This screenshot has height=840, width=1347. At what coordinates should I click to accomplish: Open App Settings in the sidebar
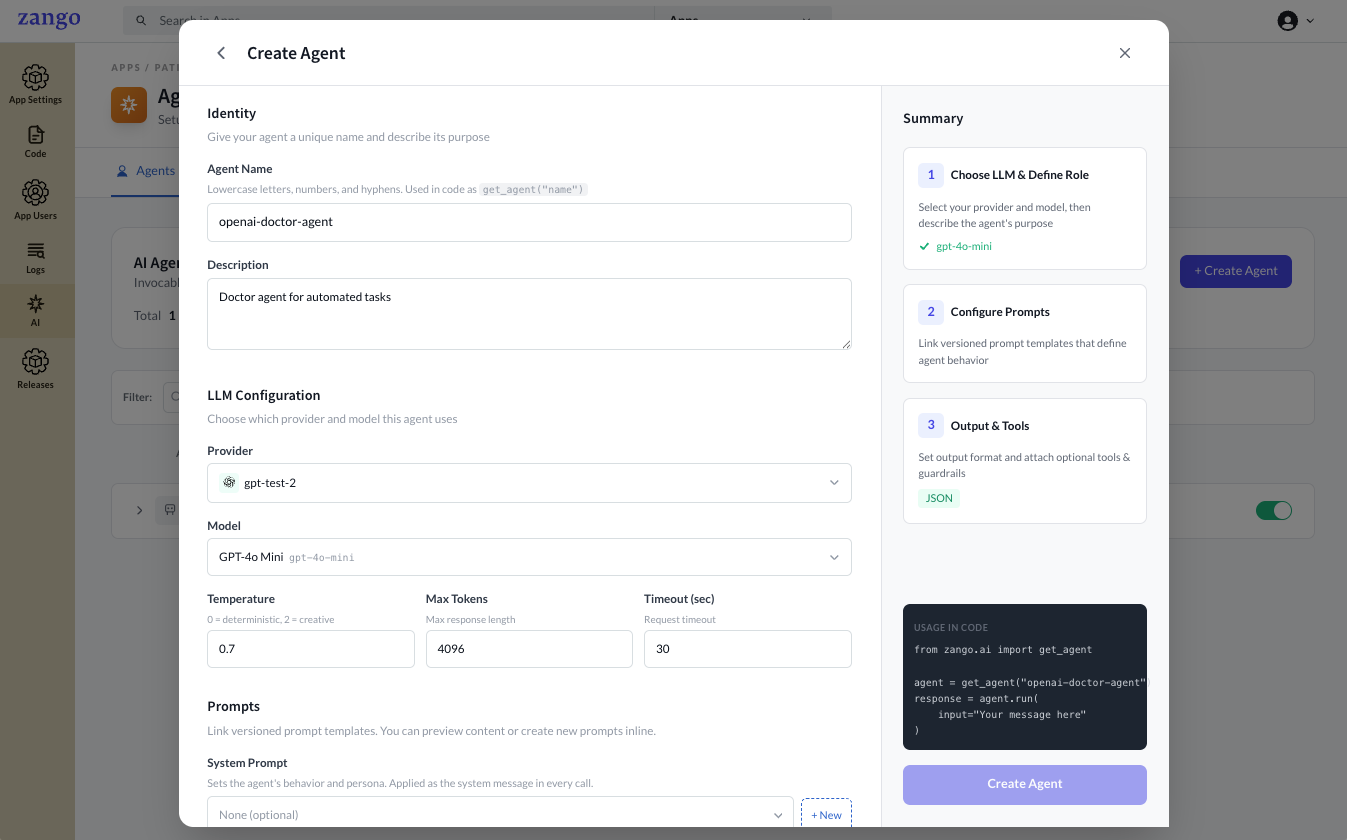(x=36, y=85)
